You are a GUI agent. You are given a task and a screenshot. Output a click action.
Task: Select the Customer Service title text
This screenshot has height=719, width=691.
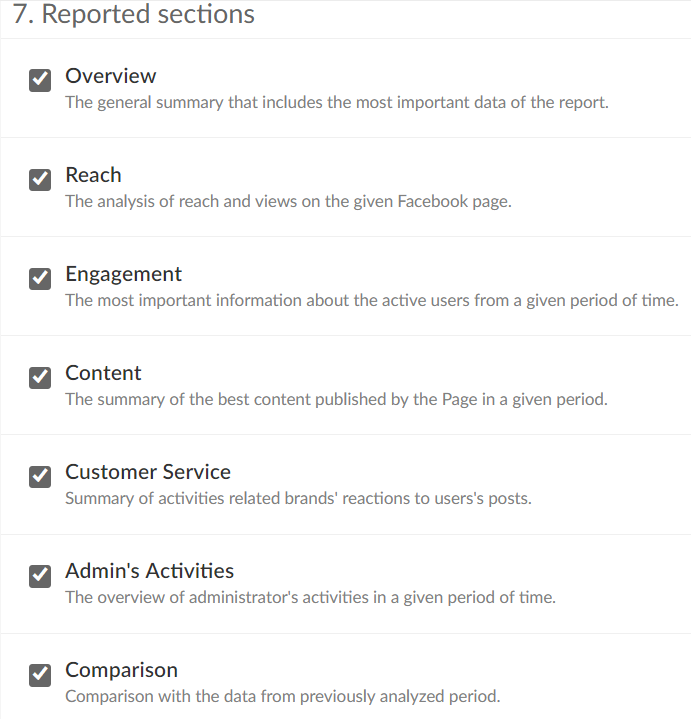point(148,472)
